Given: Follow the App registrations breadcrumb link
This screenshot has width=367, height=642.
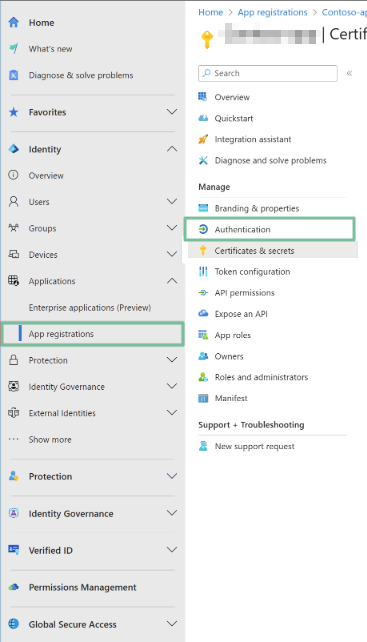Looking at the screenshot, I should (272, 12).
